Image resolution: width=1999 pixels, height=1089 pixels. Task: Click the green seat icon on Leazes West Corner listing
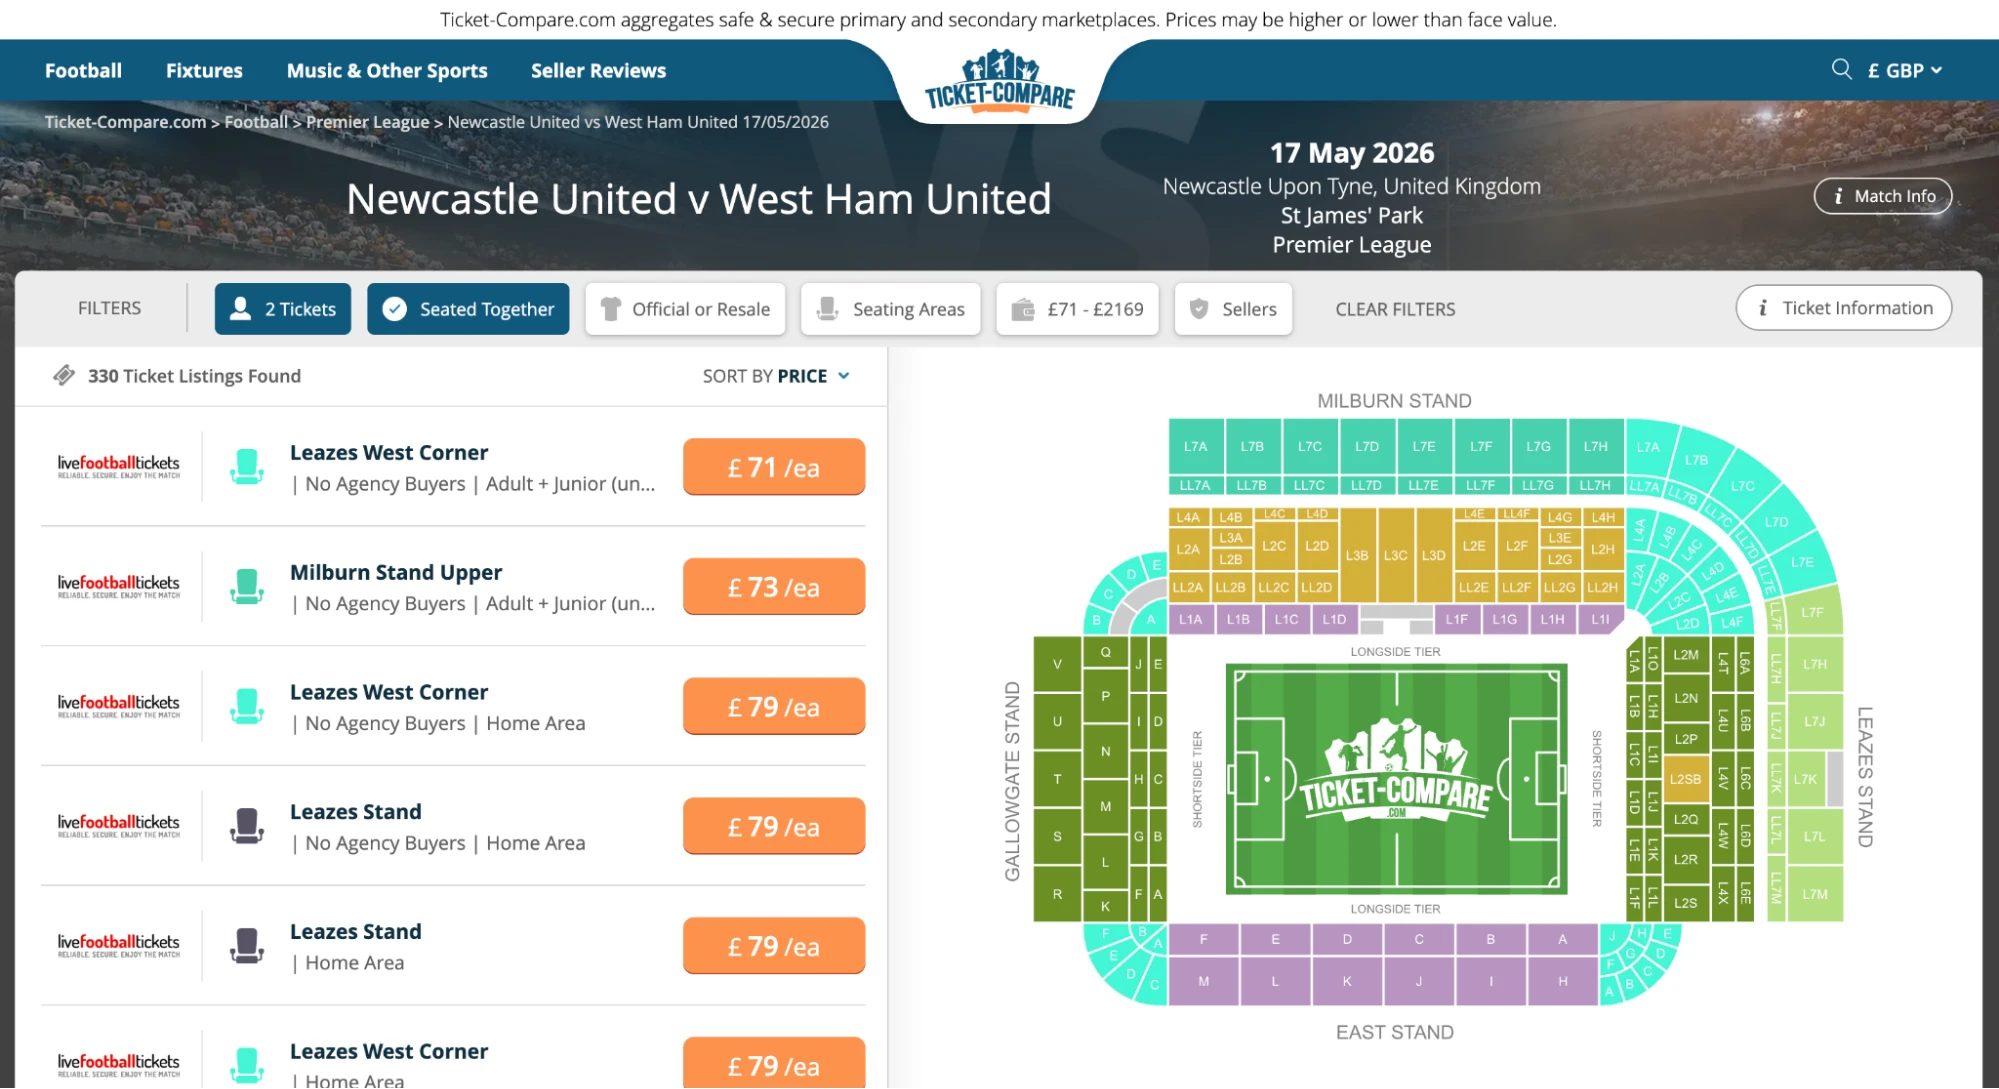[x=246, y=466]
